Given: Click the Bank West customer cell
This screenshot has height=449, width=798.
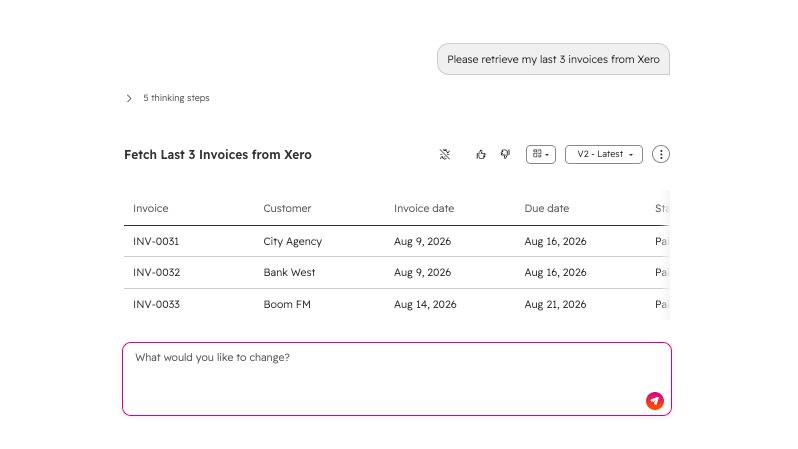Looking at the screenshot, I should [x=289, y=272].
